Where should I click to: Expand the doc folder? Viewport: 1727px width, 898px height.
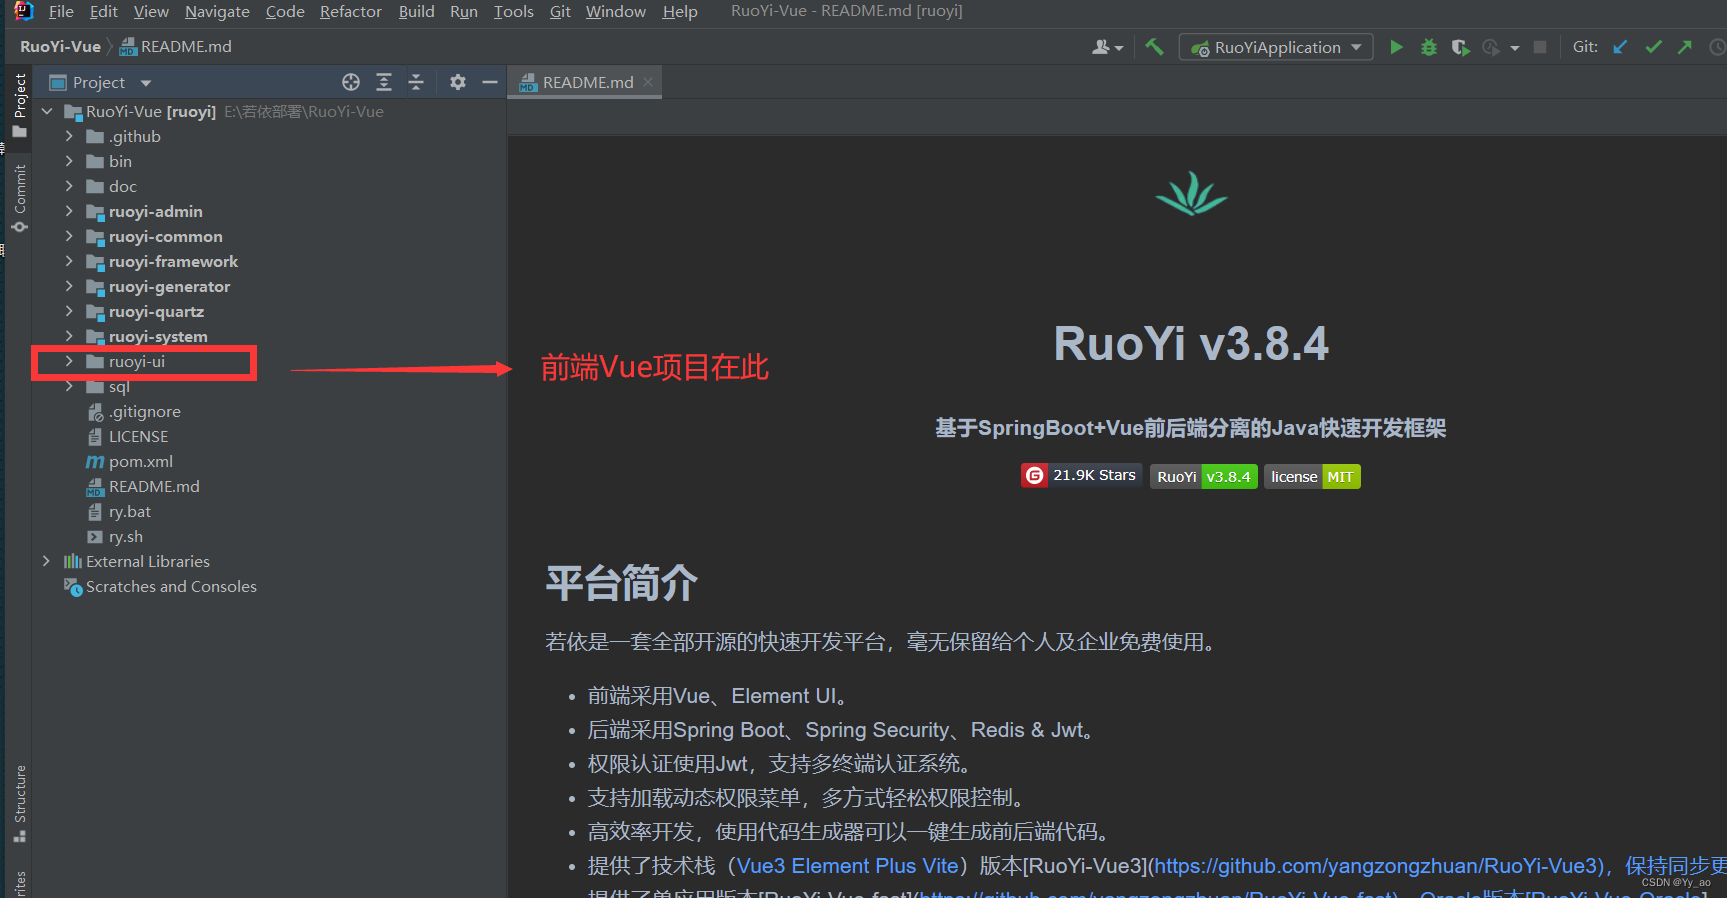click(69, 186)
